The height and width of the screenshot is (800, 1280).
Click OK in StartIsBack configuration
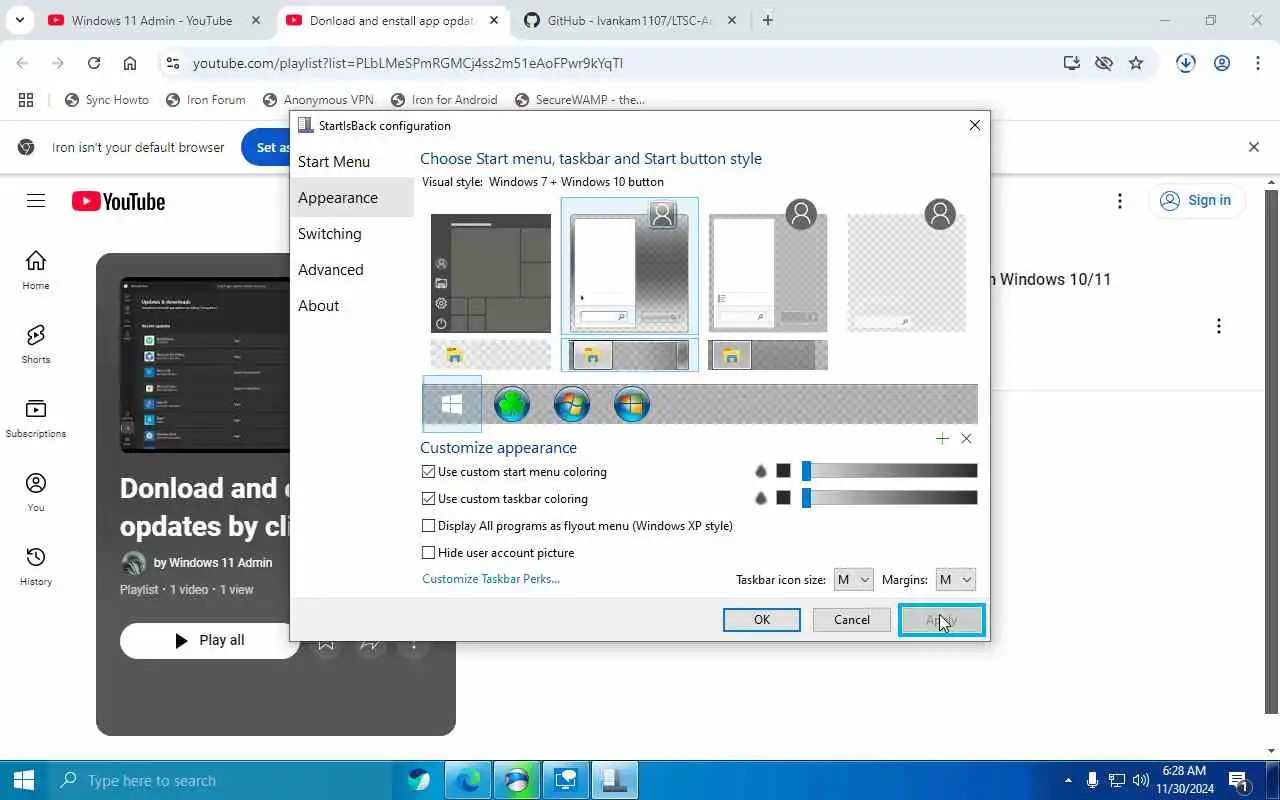[x=762, y=620]
